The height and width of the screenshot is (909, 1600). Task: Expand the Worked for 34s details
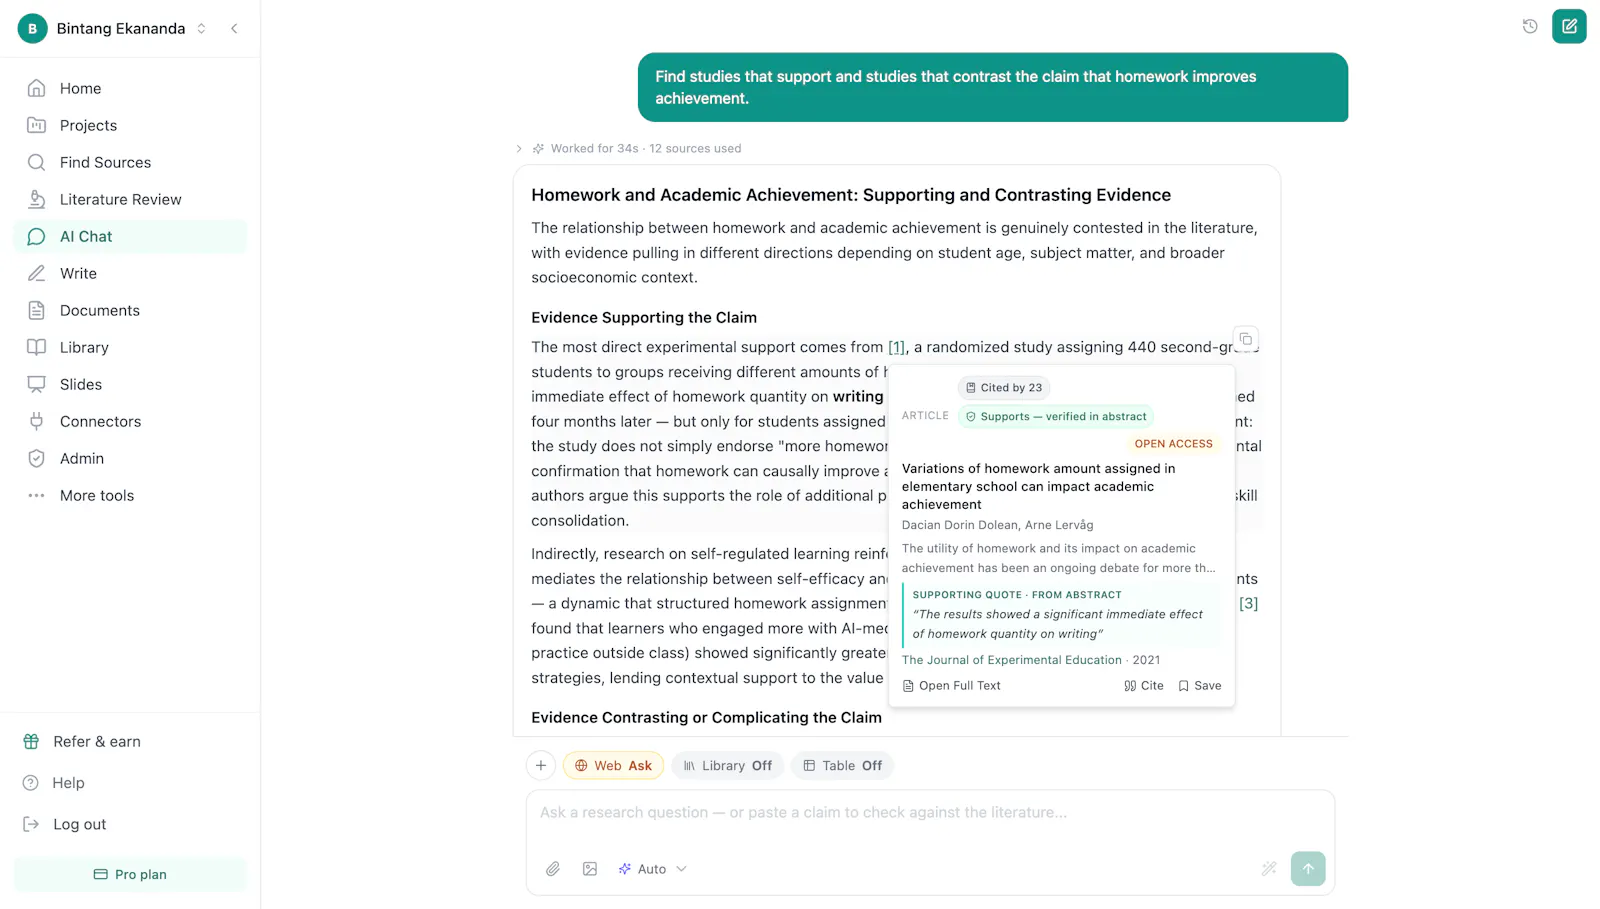pos(629,148)
